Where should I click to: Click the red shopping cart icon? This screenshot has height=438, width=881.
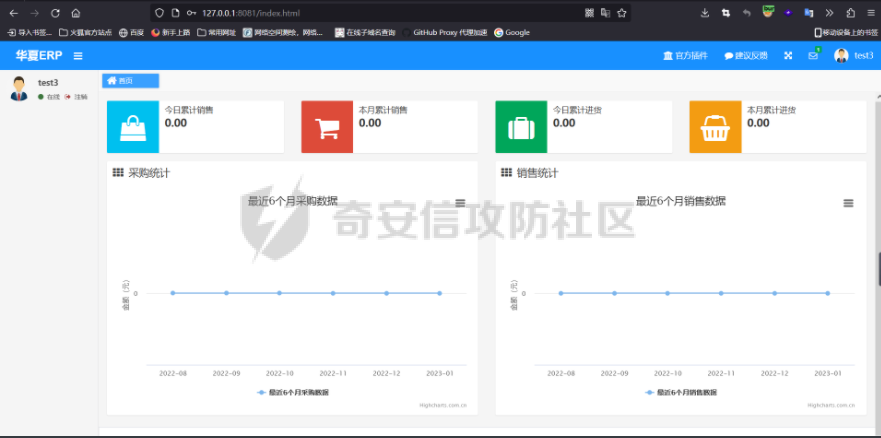327,127
